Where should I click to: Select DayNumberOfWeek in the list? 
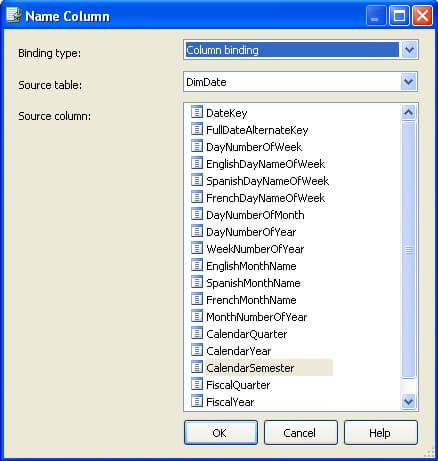(254, 147)
